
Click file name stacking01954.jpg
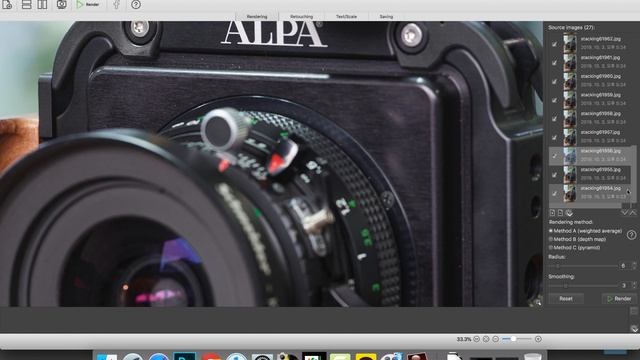coord(600,189)
